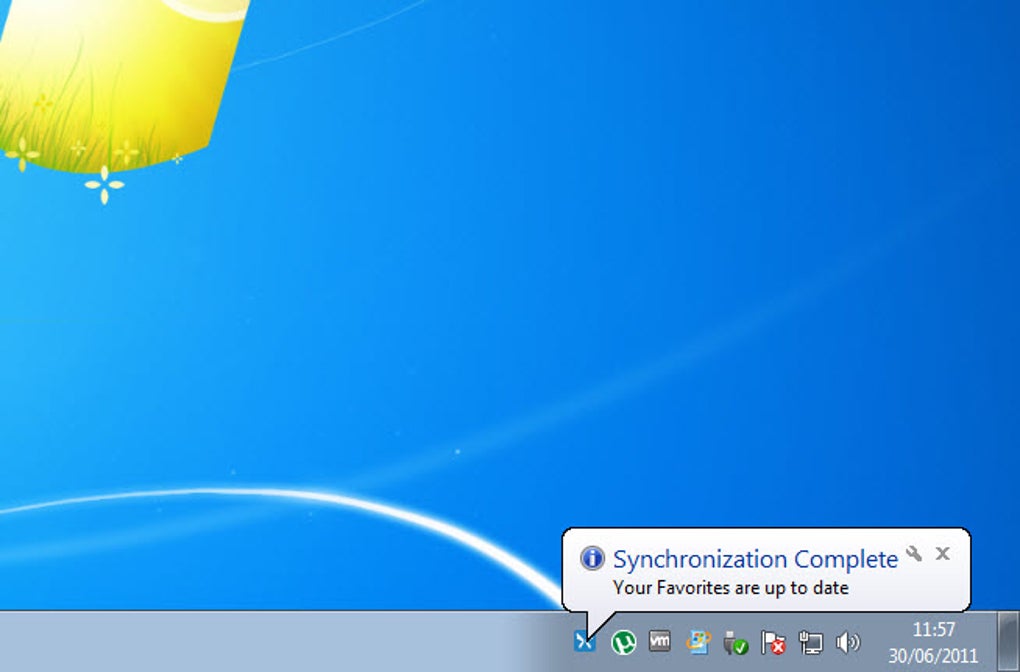Screen dimensions: 1020x672
Task: Open the volume speaker tray icon
Action: pos(848,643)
